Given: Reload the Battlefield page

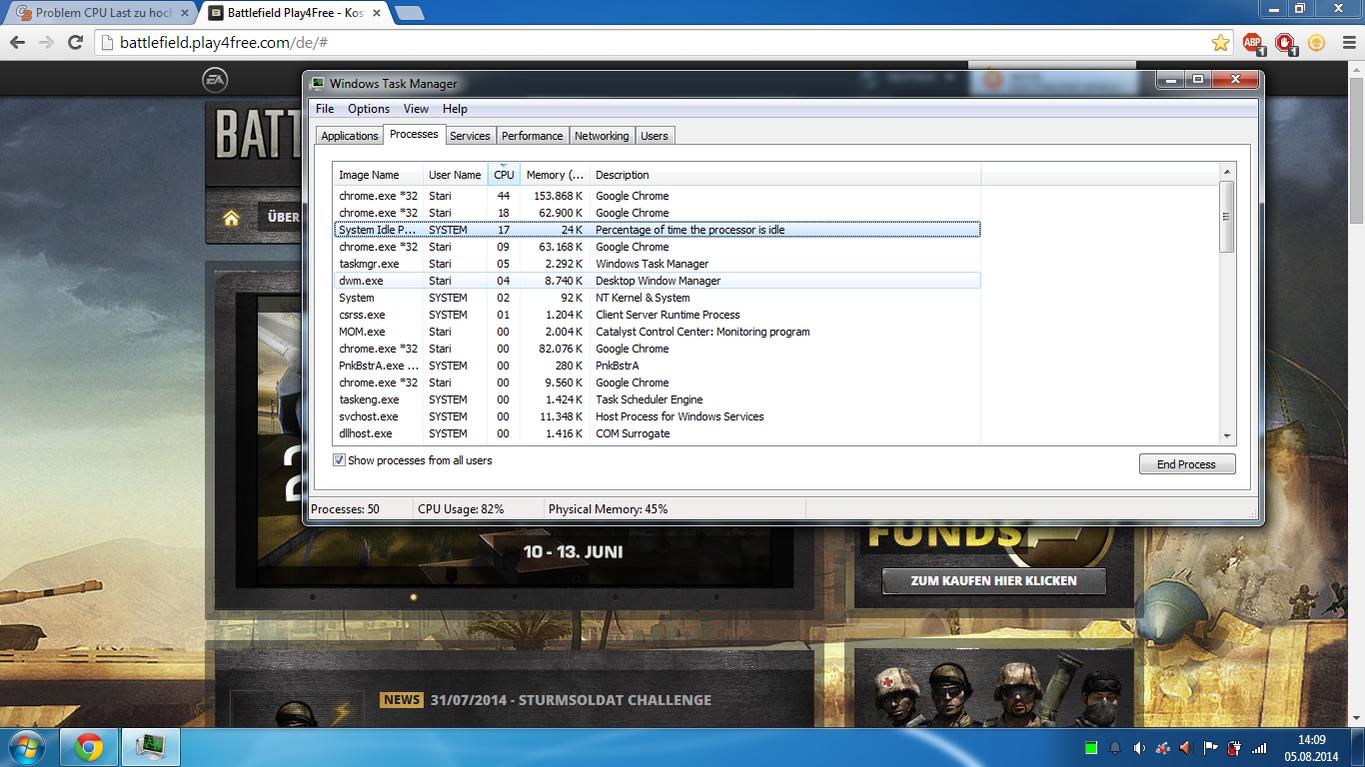Looking at the screenshot, I should [x=75, y=43].
